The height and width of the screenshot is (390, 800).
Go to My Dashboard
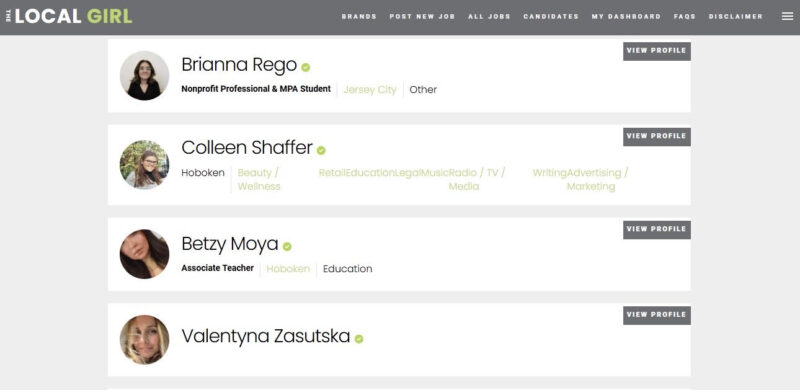tap(627, 16)
